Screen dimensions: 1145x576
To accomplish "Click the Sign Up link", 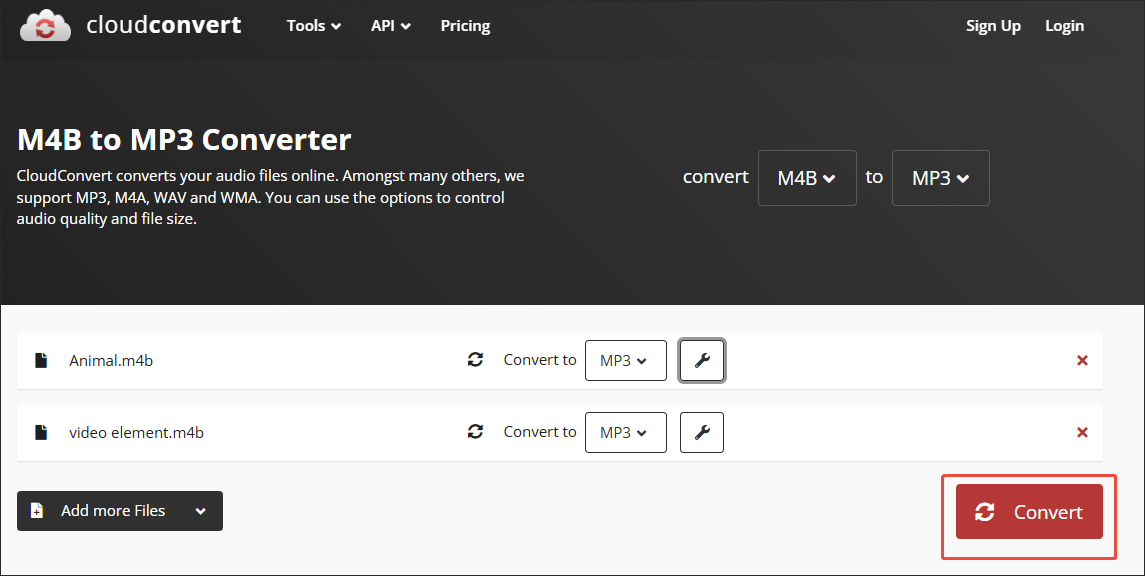I will point(993,25).
